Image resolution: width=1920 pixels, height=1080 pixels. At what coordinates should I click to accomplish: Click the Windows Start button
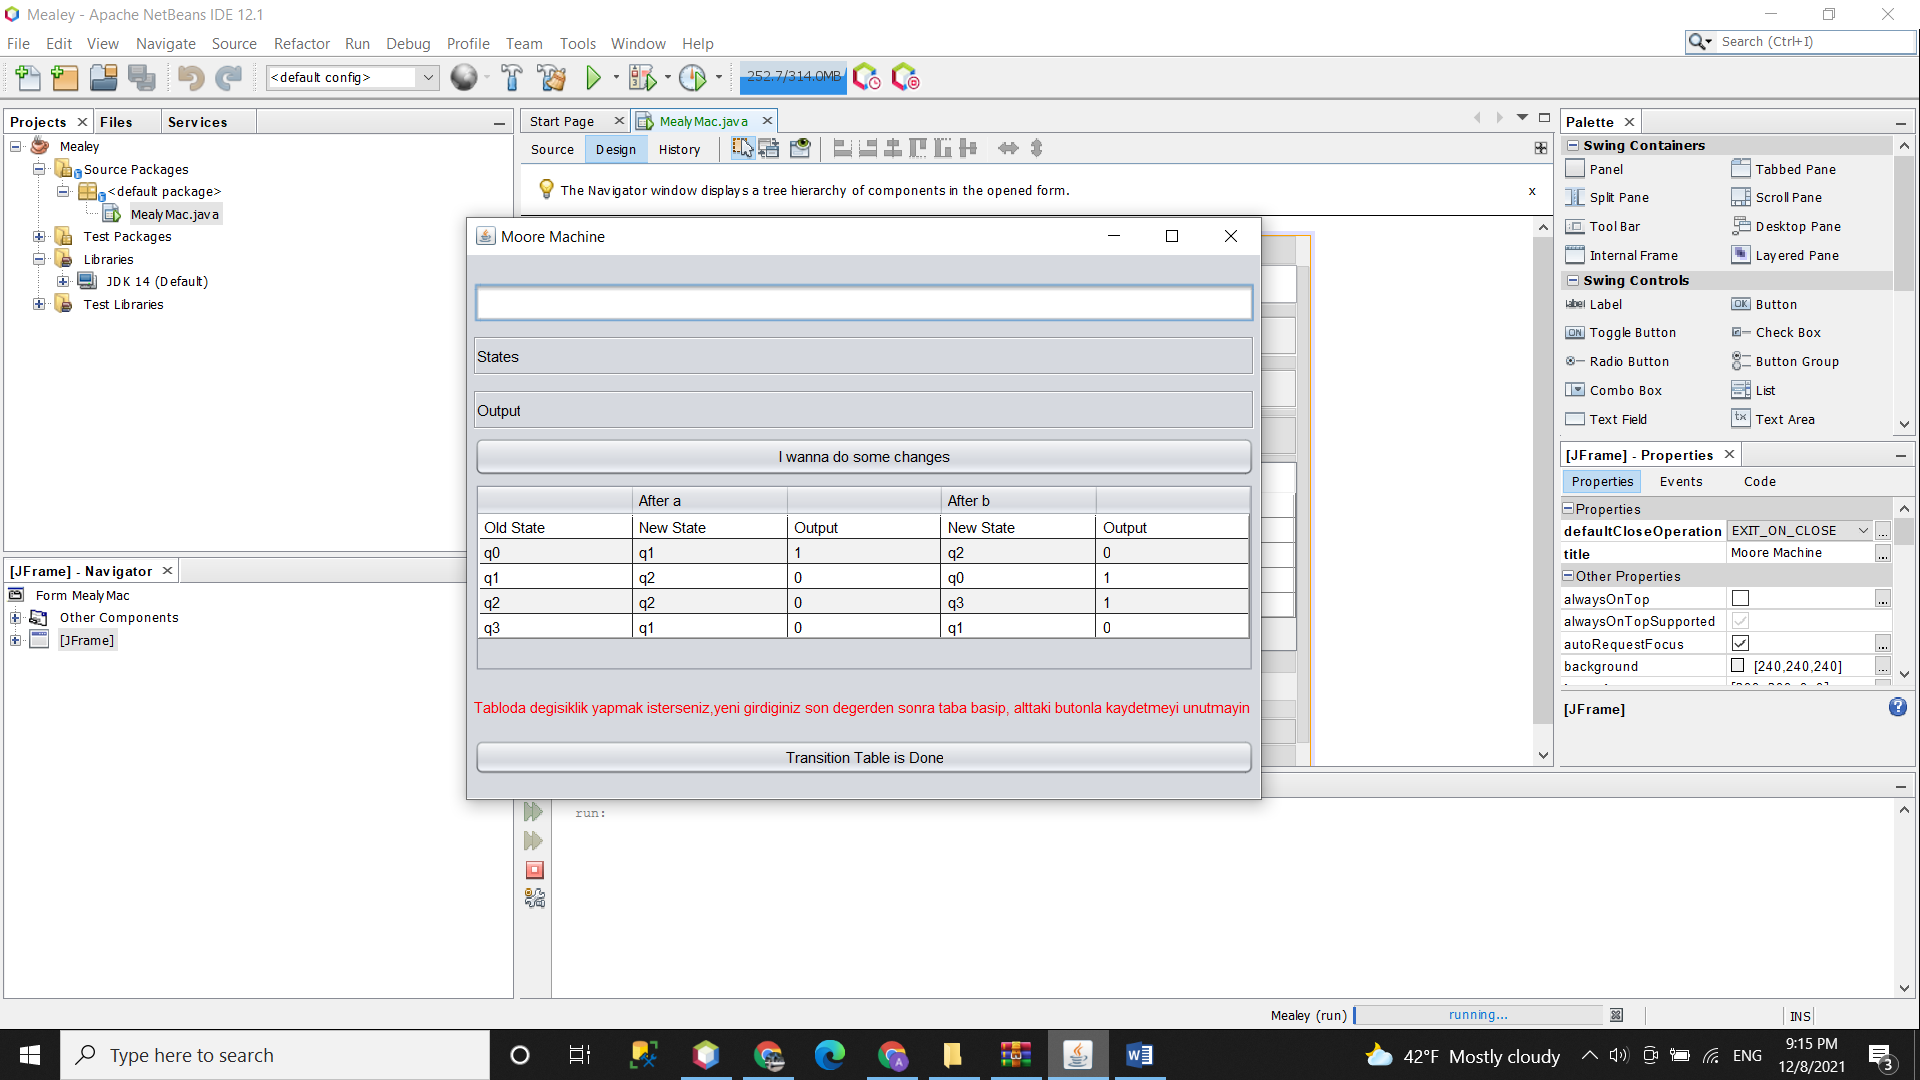pos(30,1055)
